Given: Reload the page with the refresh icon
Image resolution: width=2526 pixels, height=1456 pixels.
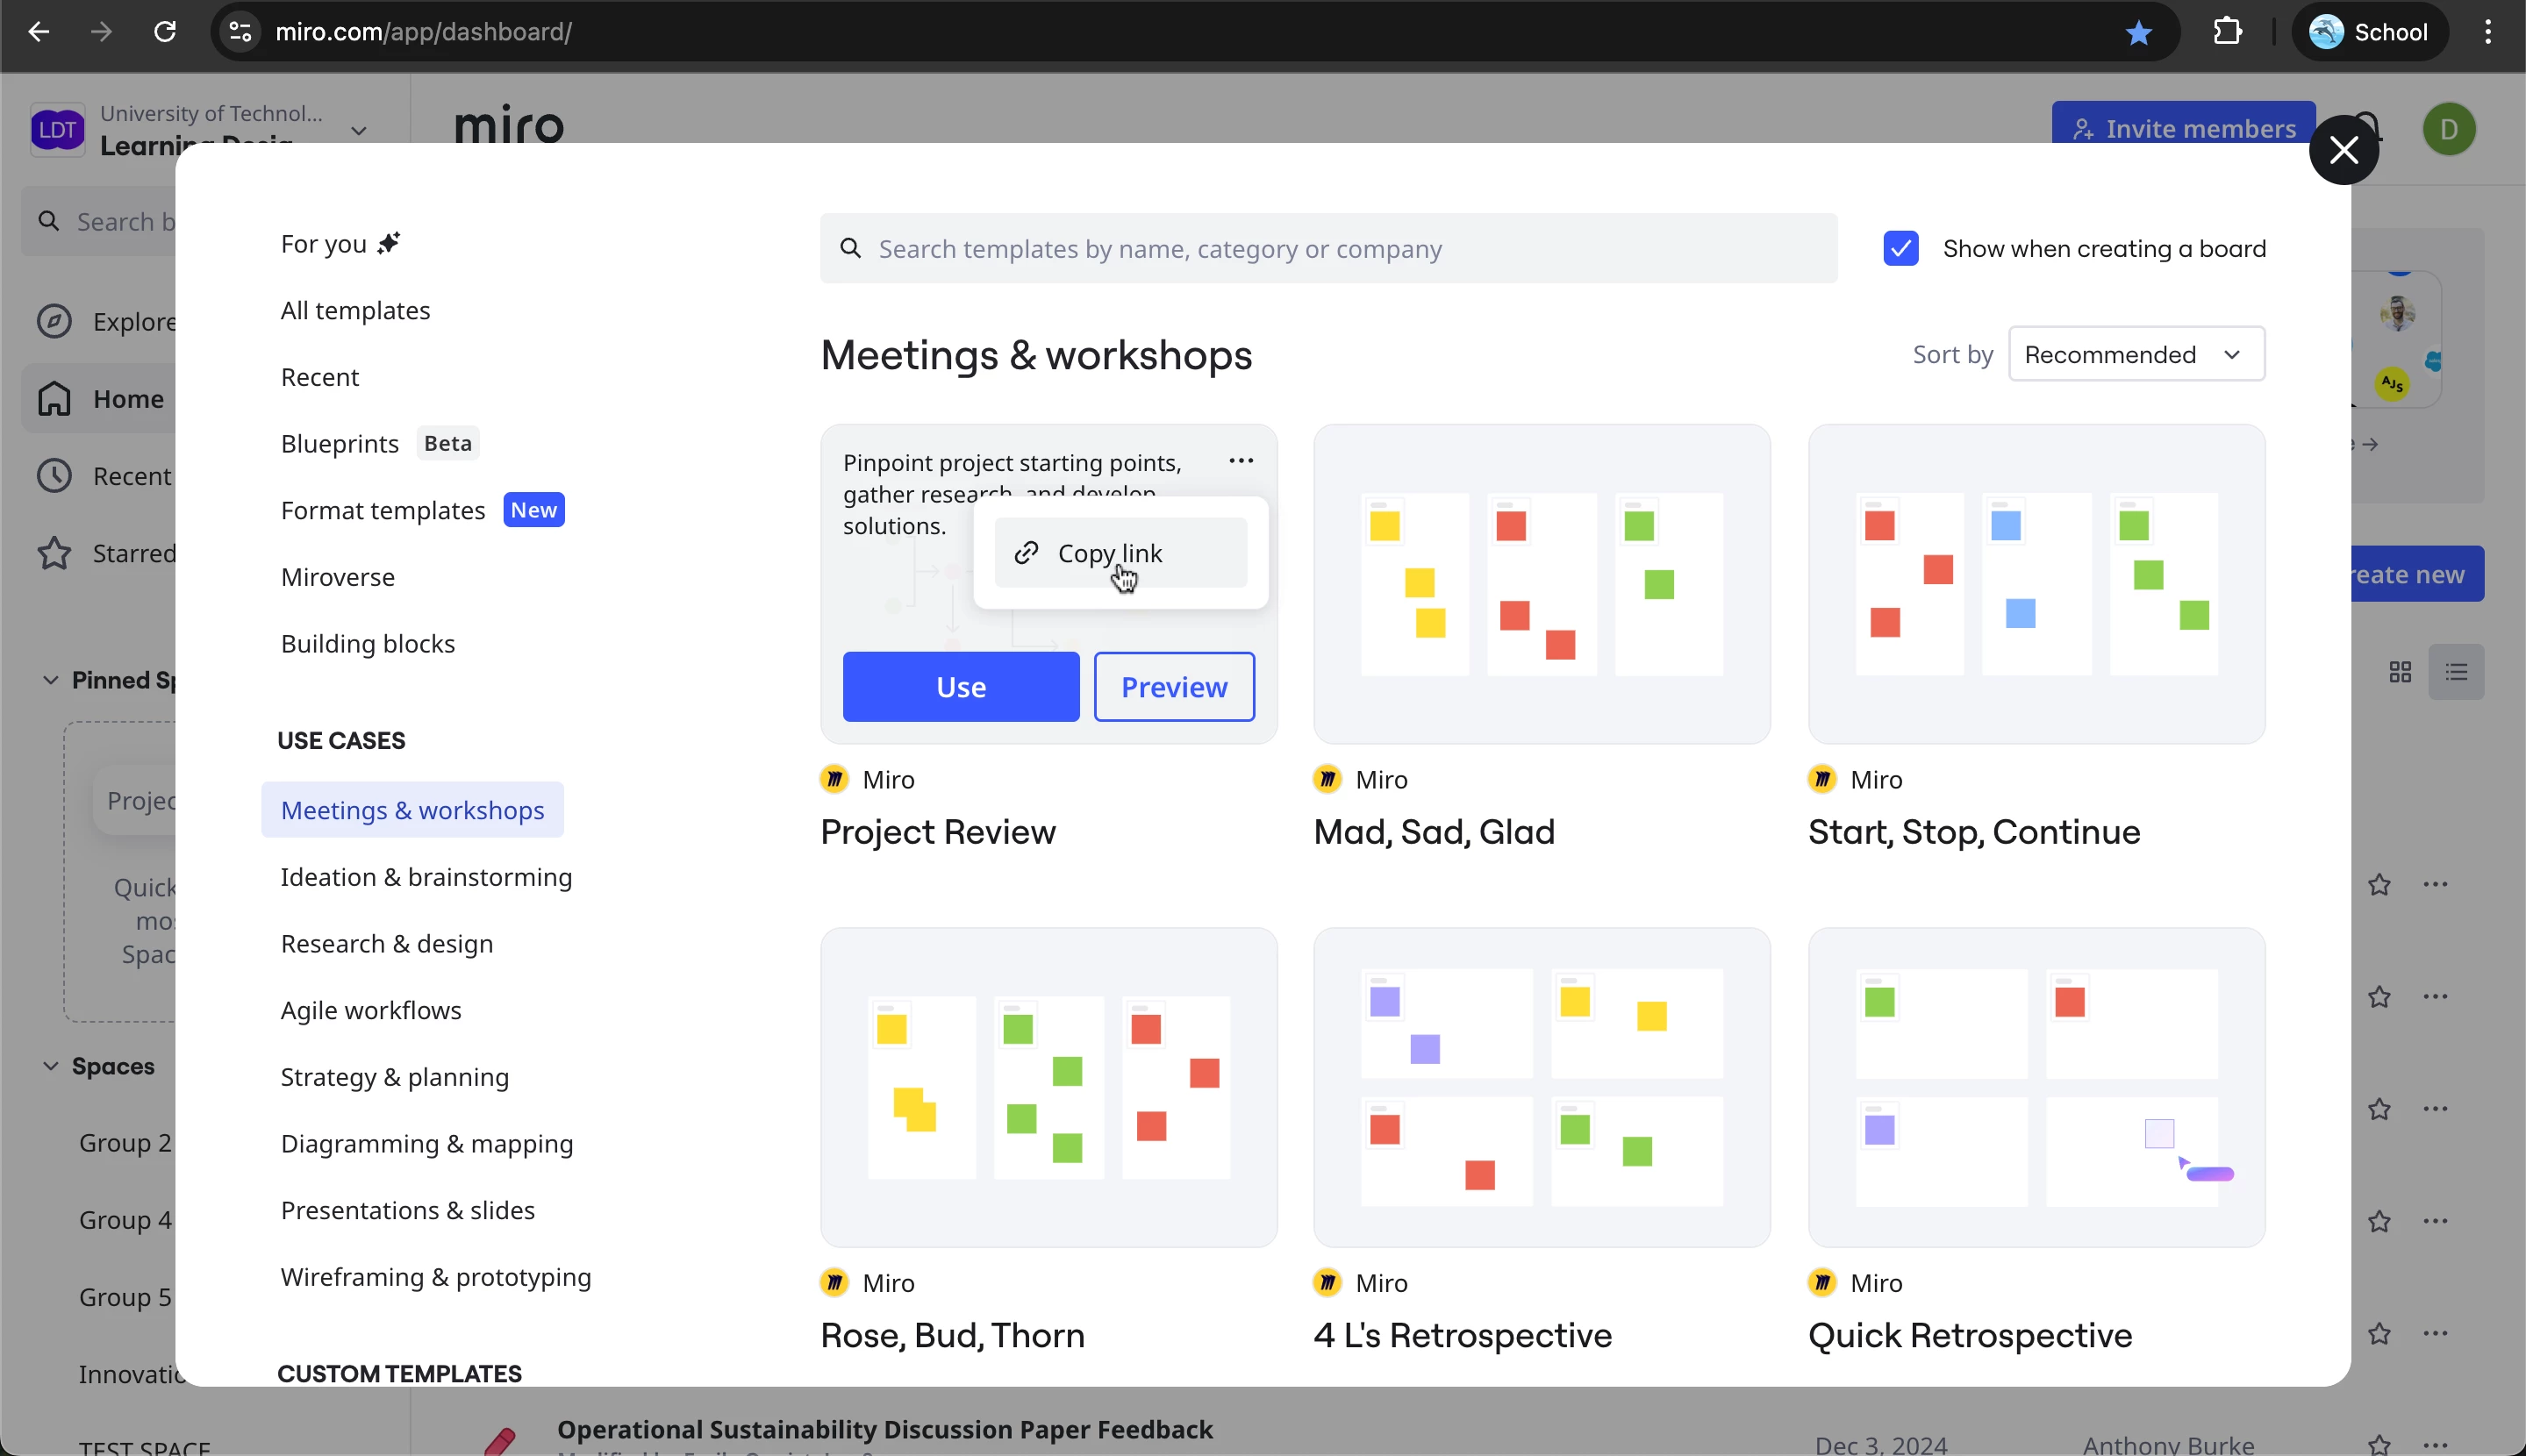Looking at the screenshot, I should click(165, 32).
